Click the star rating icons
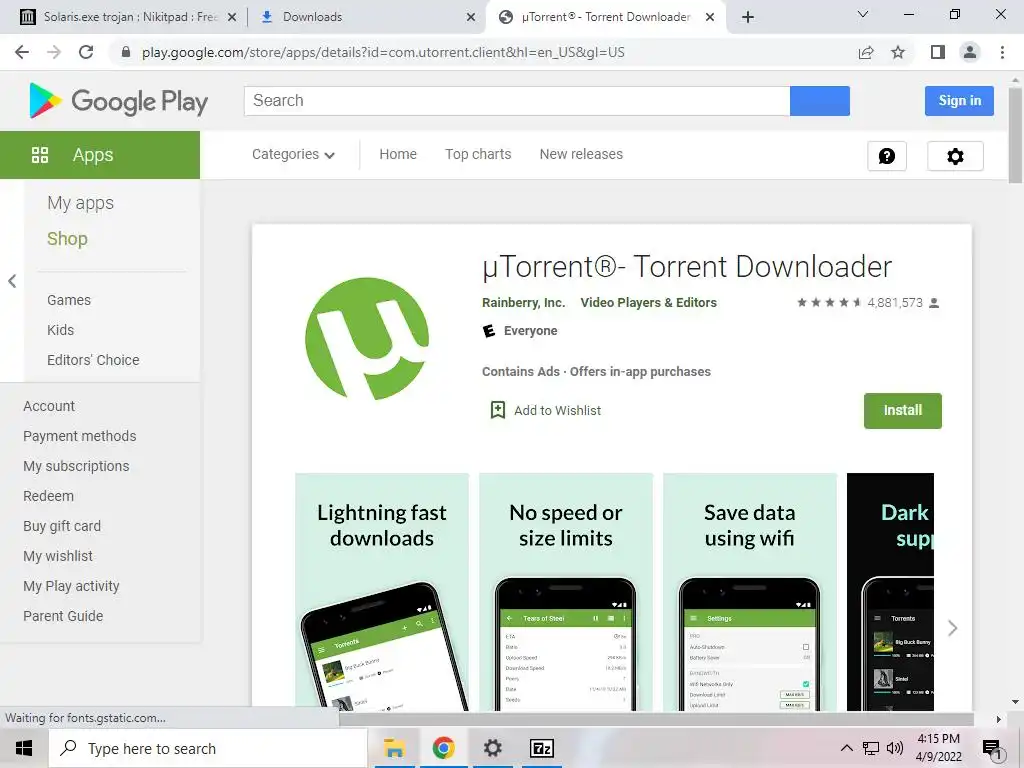Viewport: 1024px width, 768px height. coord(829,302)
